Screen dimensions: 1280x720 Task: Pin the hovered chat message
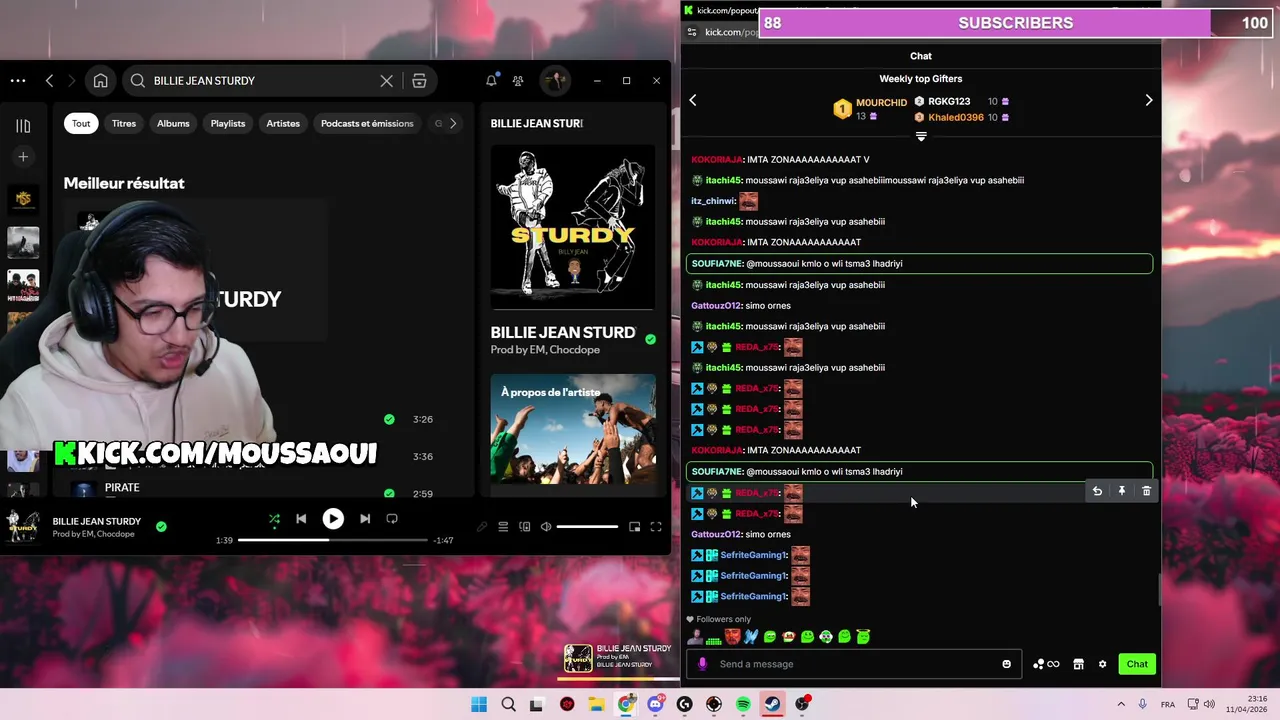coord(1122,491)
